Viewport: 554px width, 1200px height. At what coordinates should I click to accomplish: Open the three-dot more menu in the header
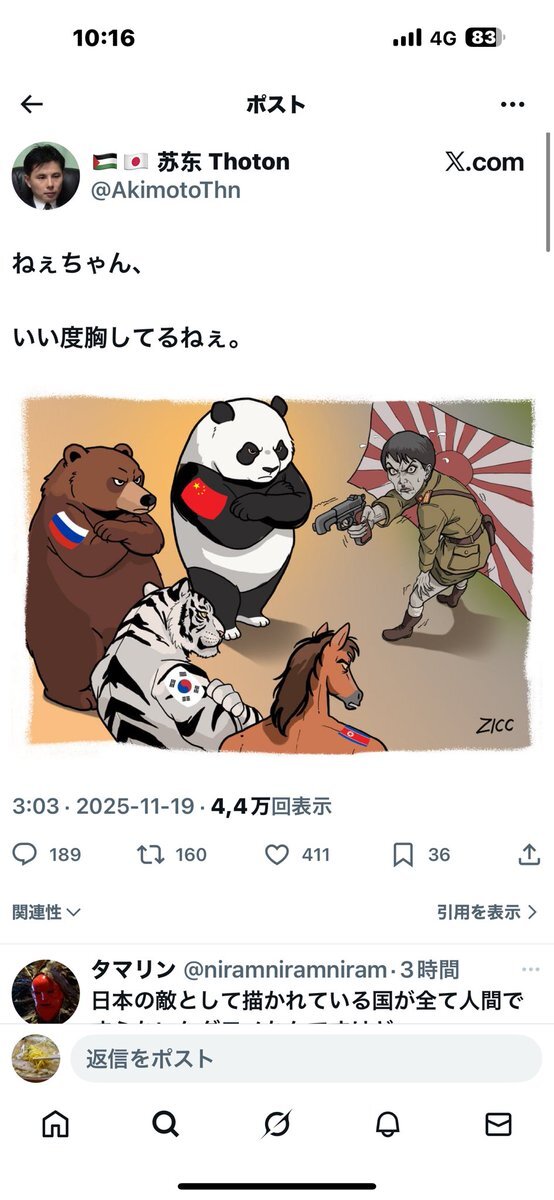click(x=512, y=104)
